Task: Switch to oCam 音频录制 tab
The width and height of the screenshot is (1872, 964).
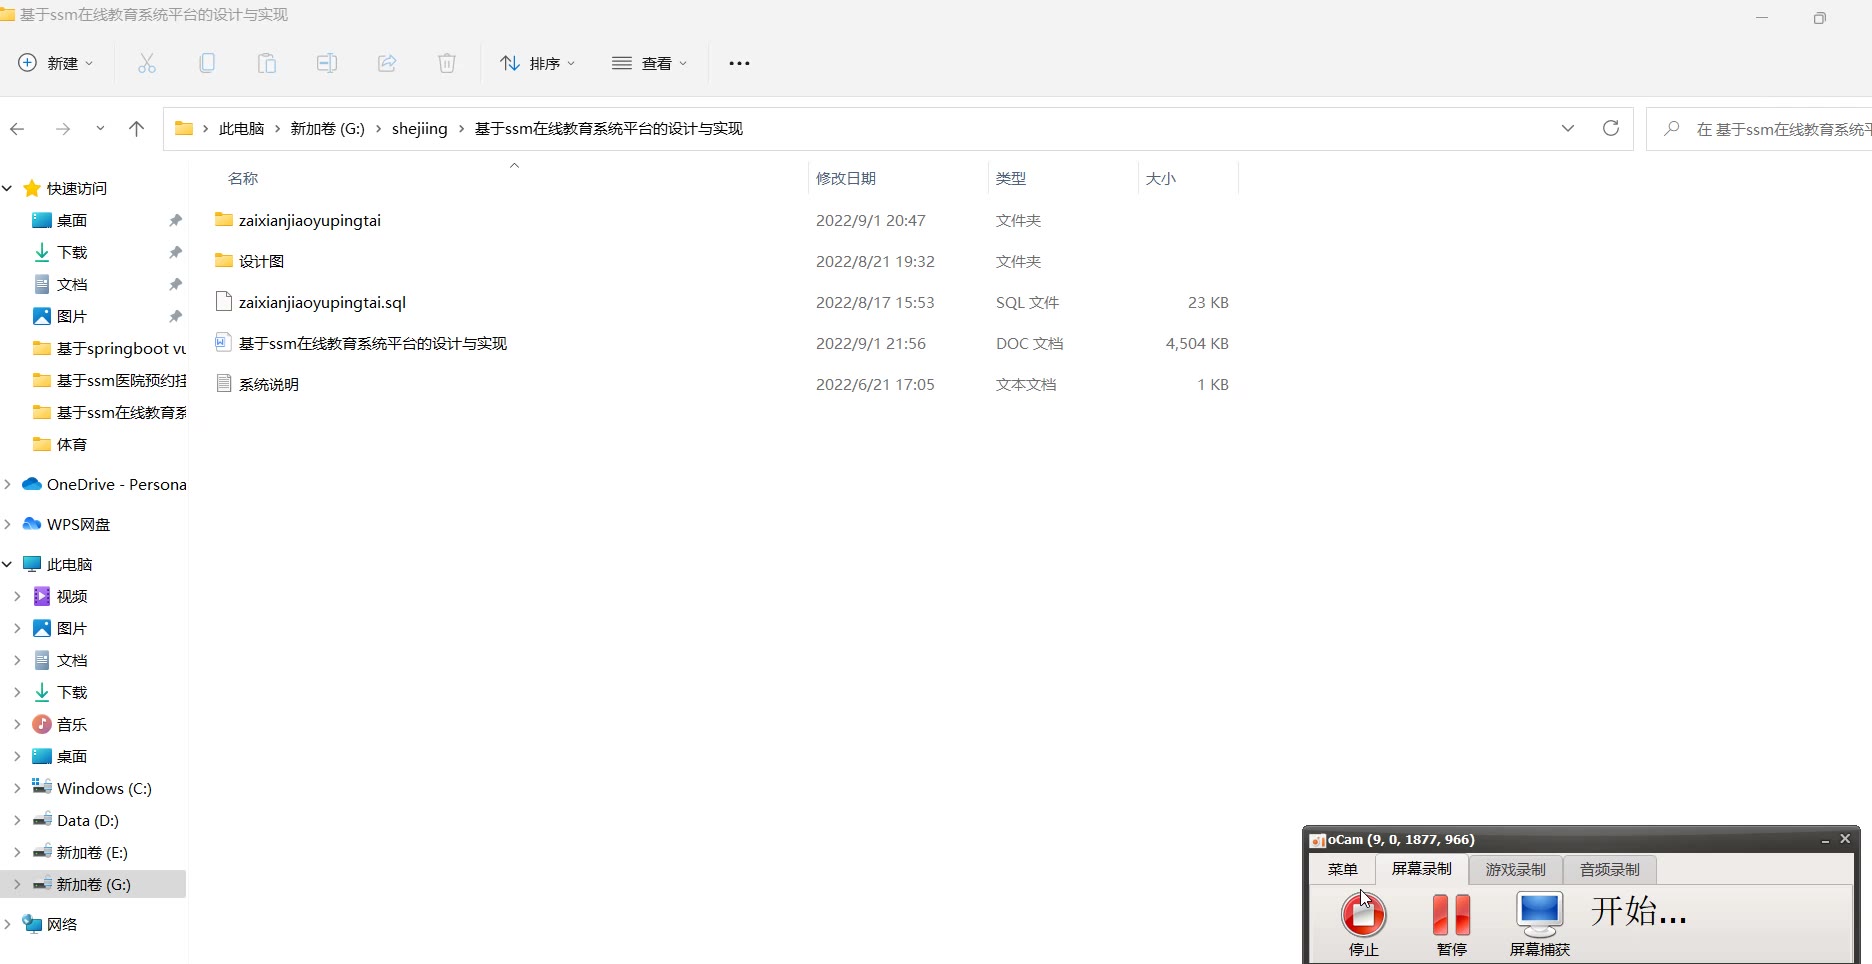Action: tap(1609, 869)
